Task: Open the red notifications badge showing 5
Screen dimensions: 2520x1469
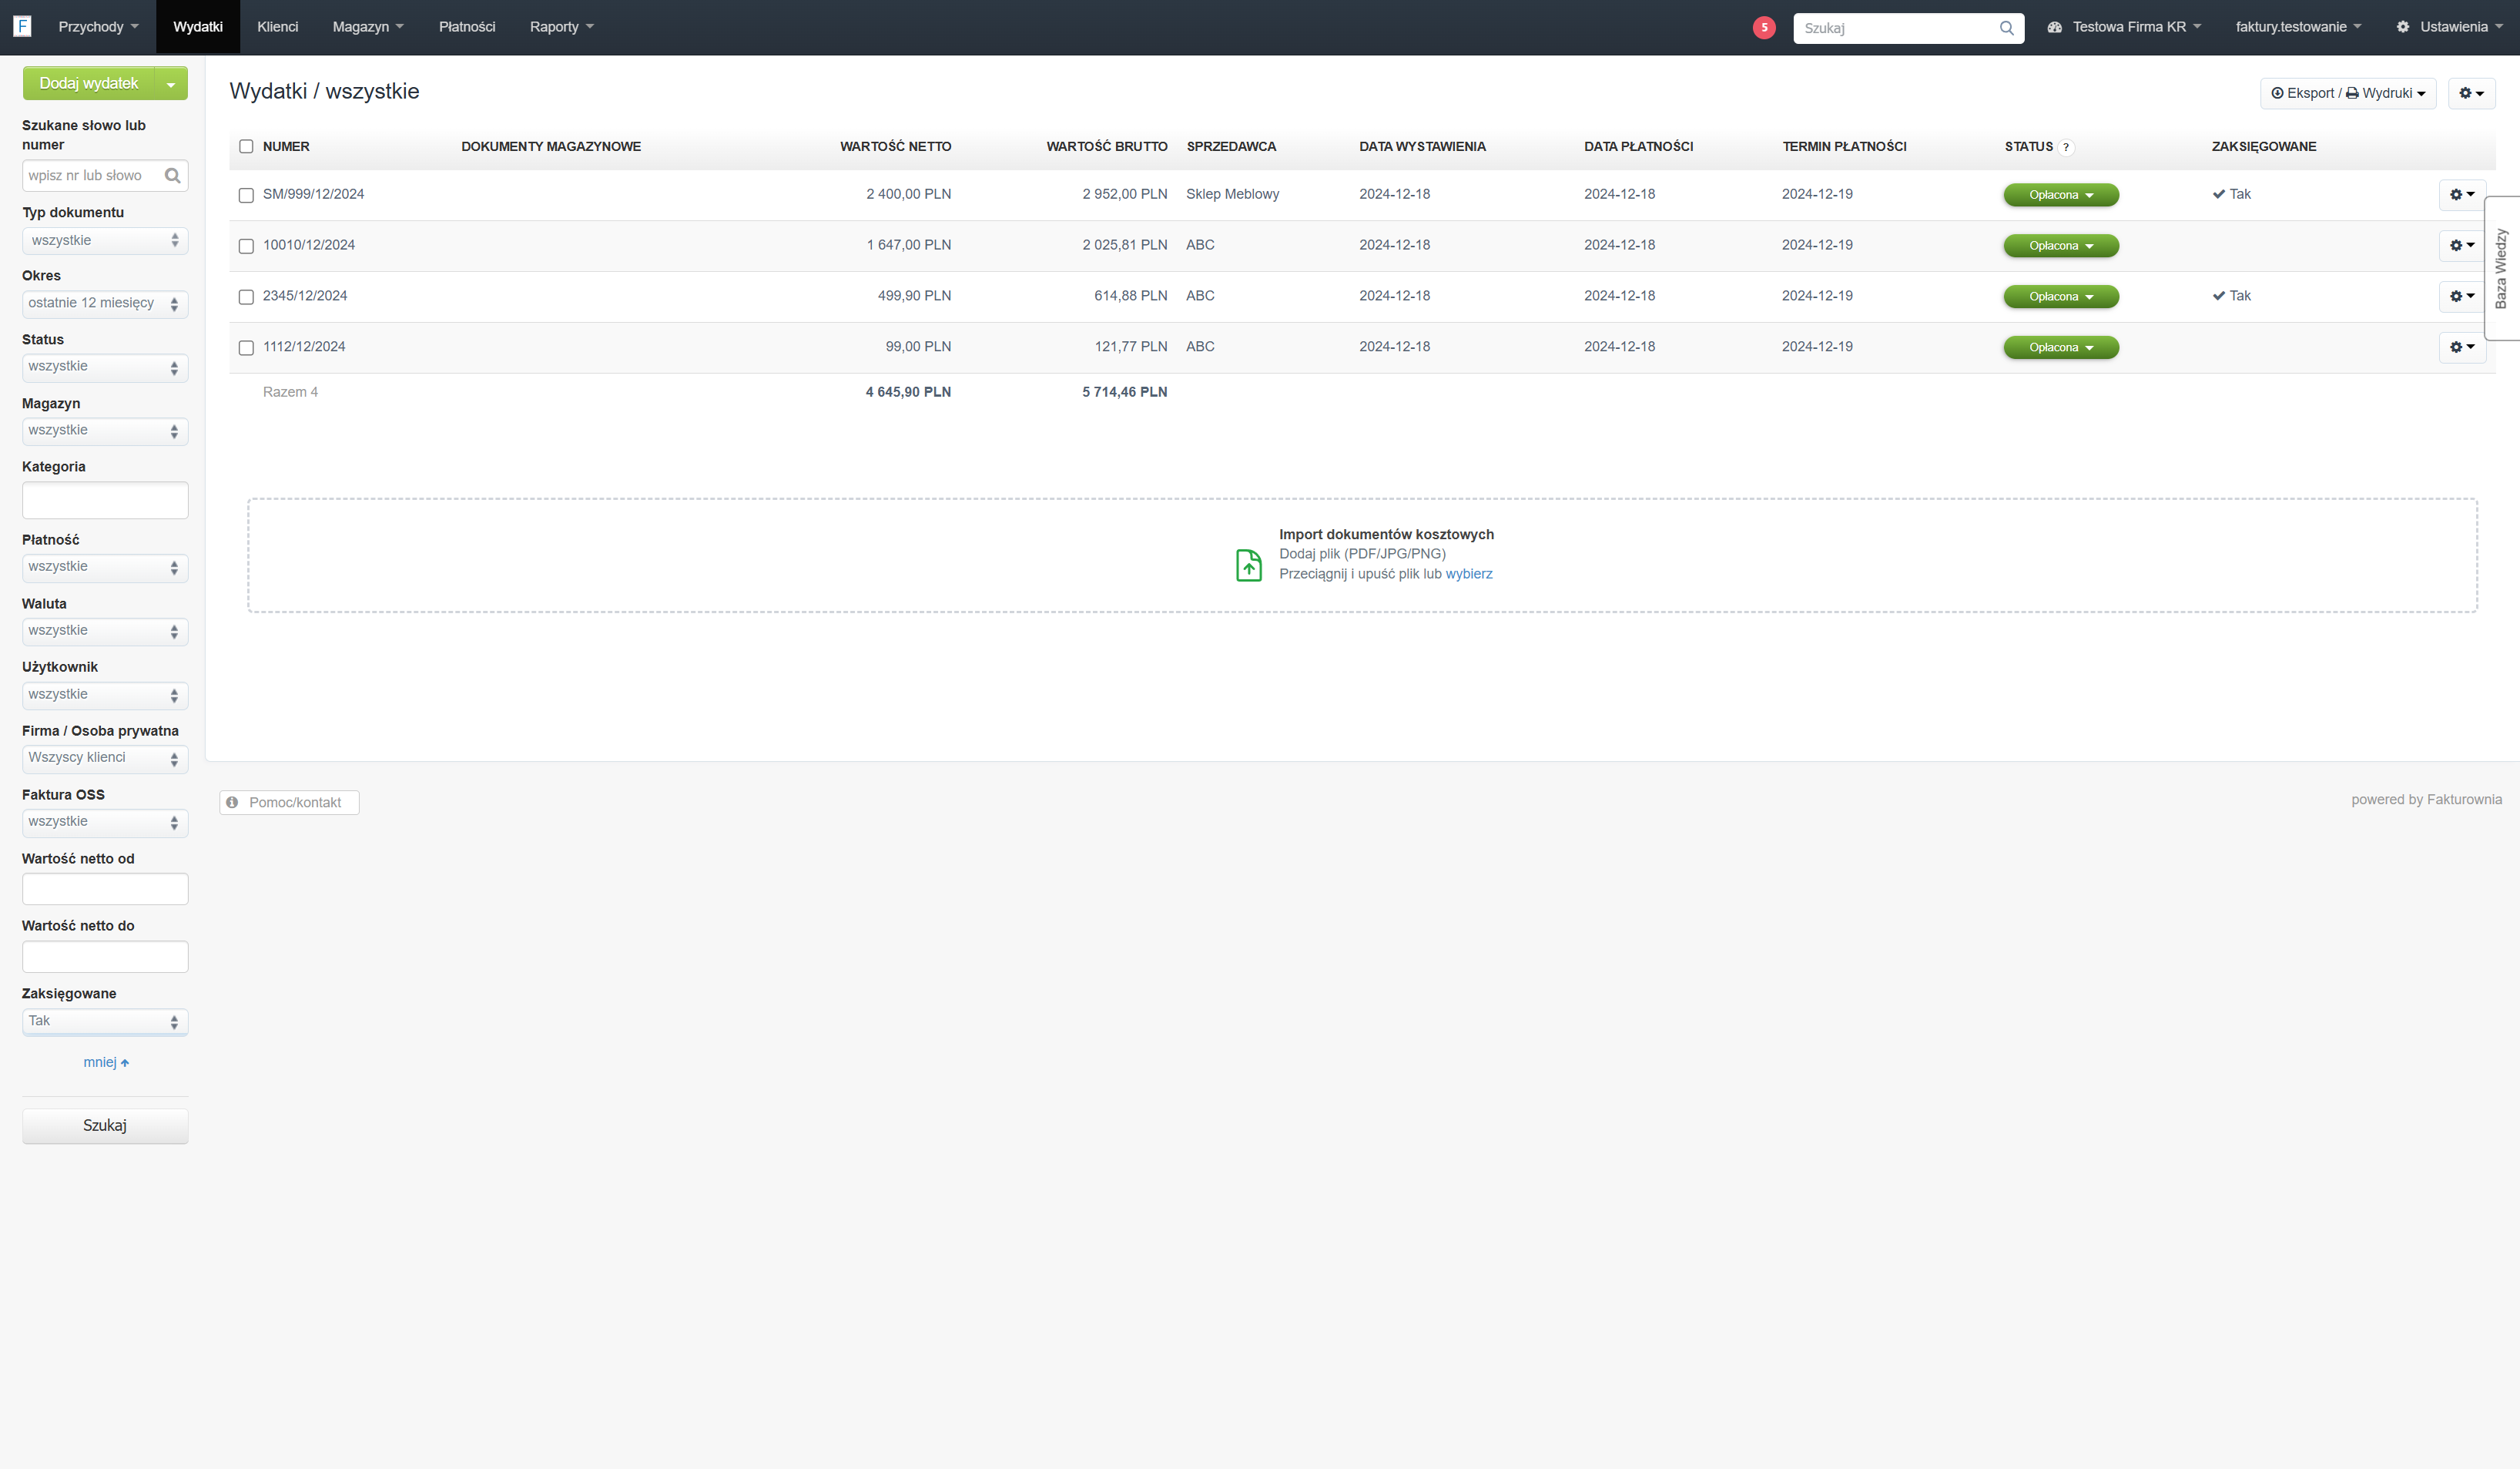Action: [x=1764, y=27]
